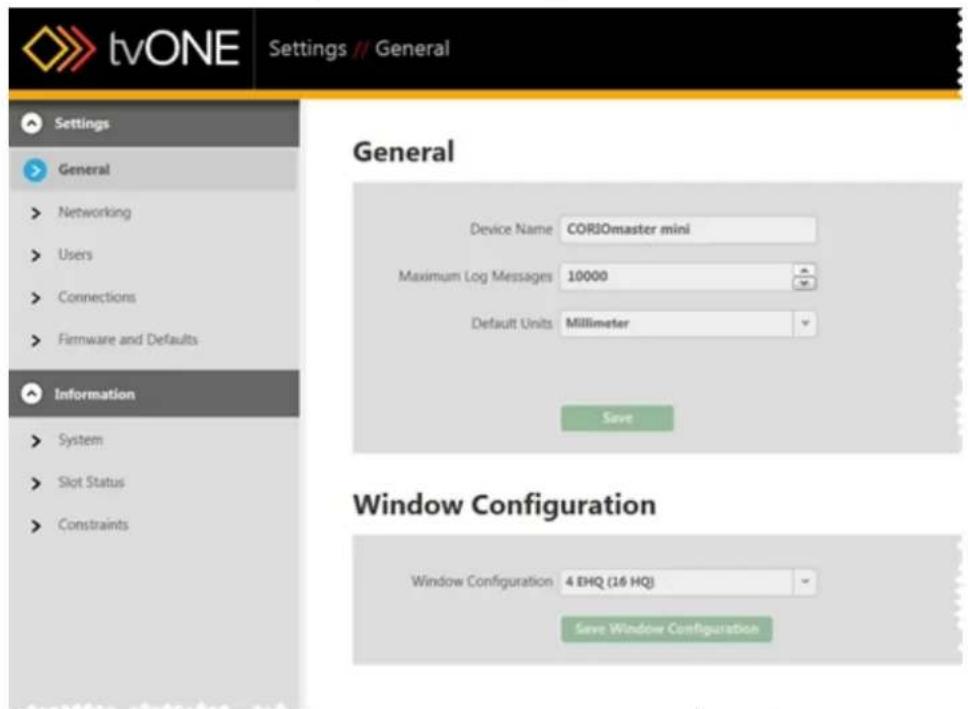The width and height of the screenshot is (968, 709).
Task: Open the System information page
Action: point(80,440)
